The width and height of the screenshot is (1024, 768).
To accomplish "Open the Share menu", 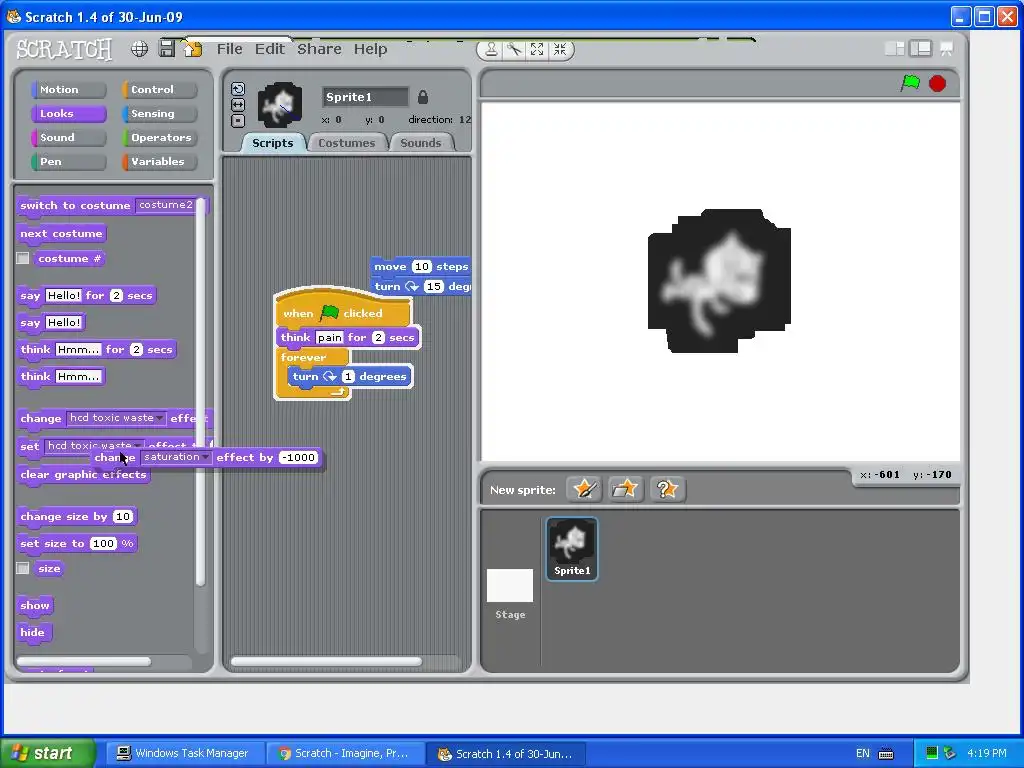I will coord(319,49).
